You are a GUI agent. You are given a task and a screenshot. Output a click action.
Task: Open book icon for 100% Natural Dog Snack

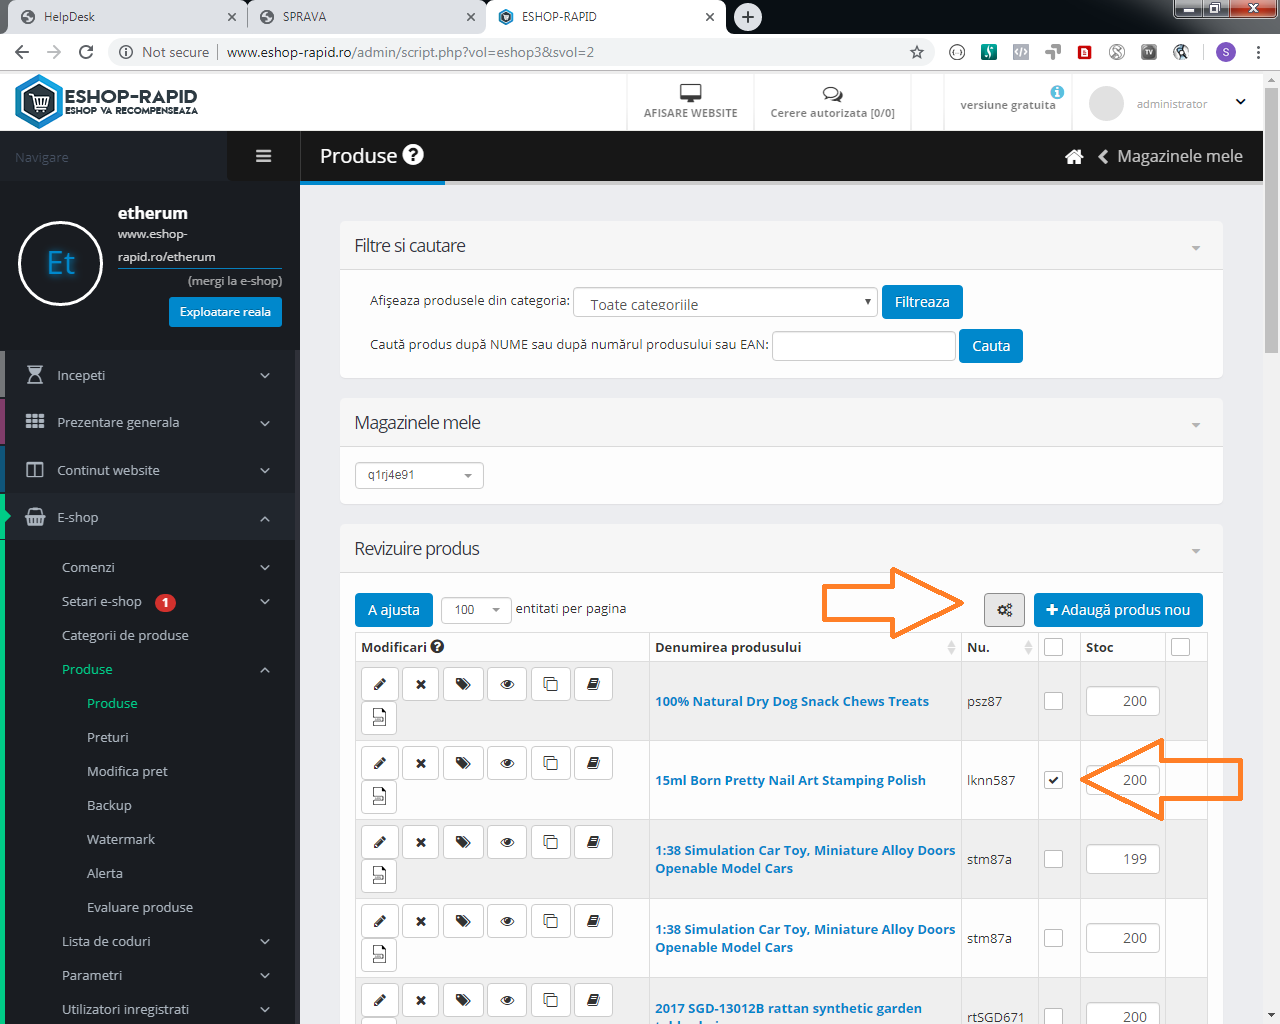pyautogui.click(x=593, y=684)
